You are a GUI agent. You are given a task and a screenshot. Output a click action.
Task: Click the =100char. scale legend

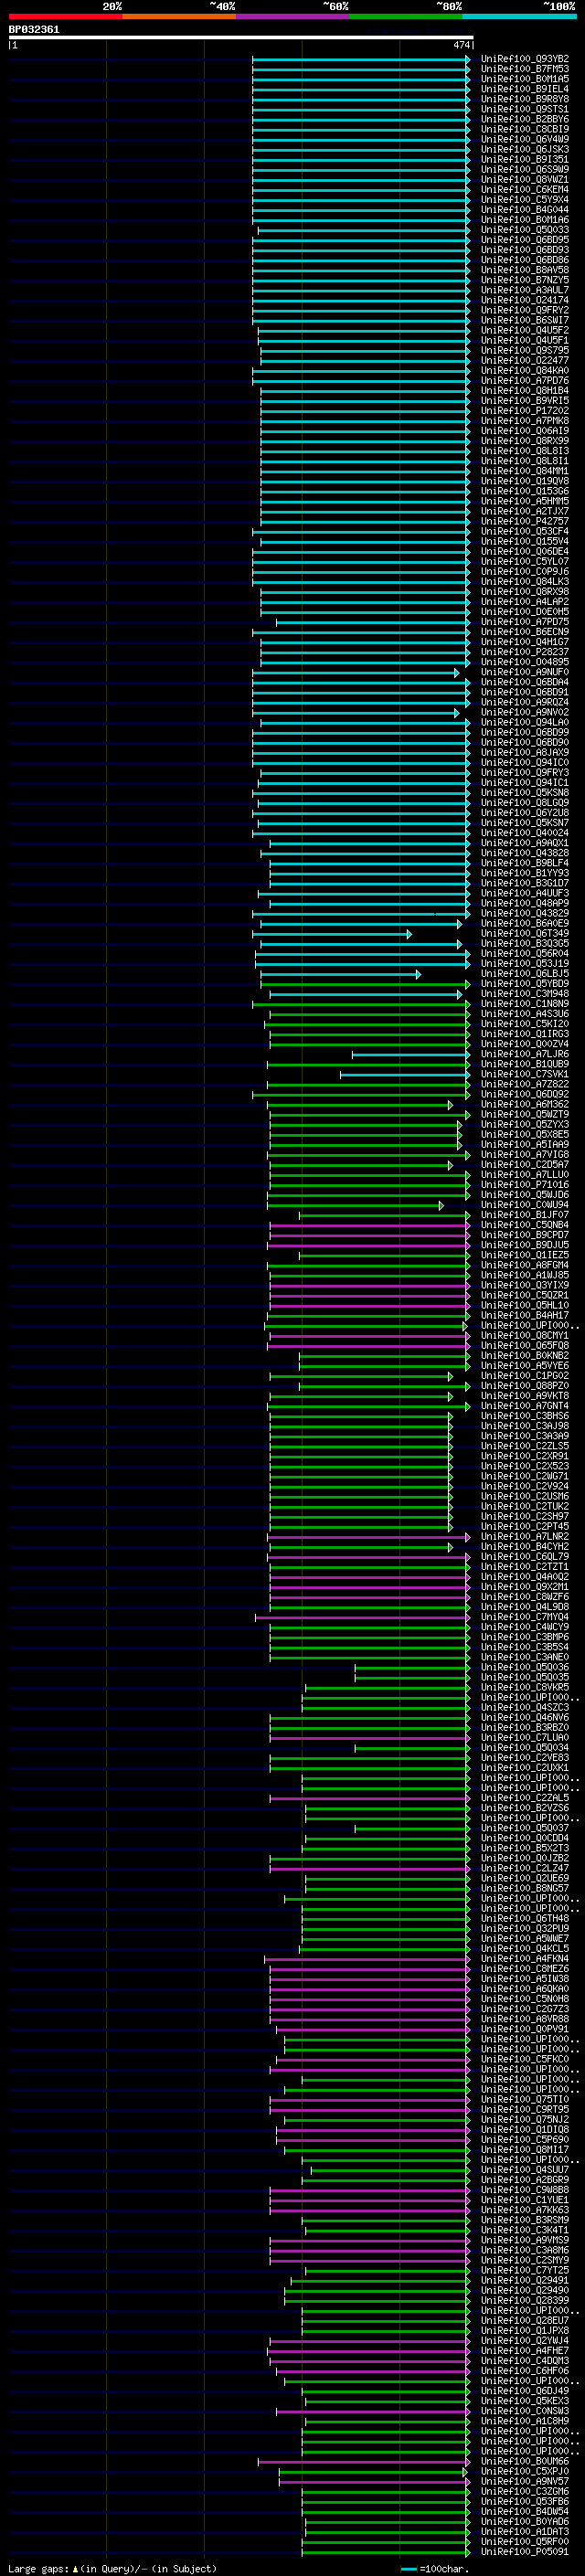point(433,2568)
